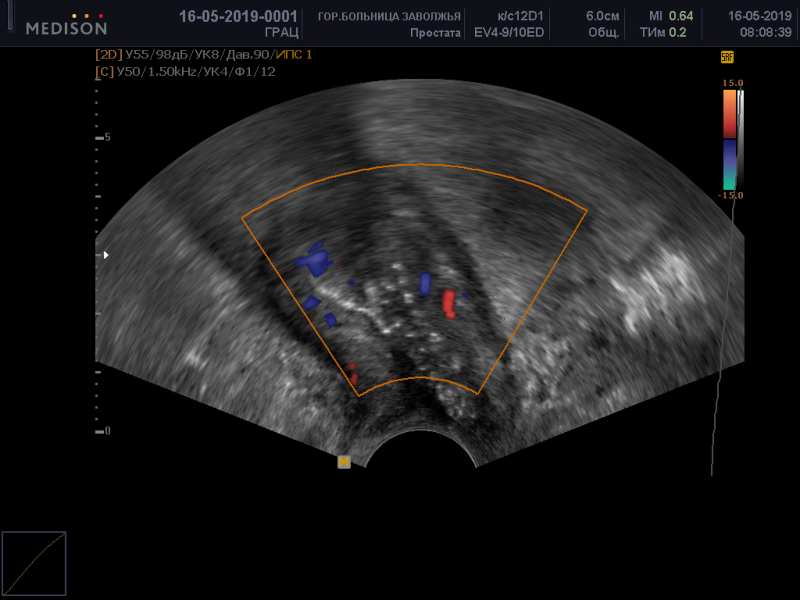Screen dimensions: 800x600
Task: Click the MEDISON logo
Action: click(x=66, y=26)
